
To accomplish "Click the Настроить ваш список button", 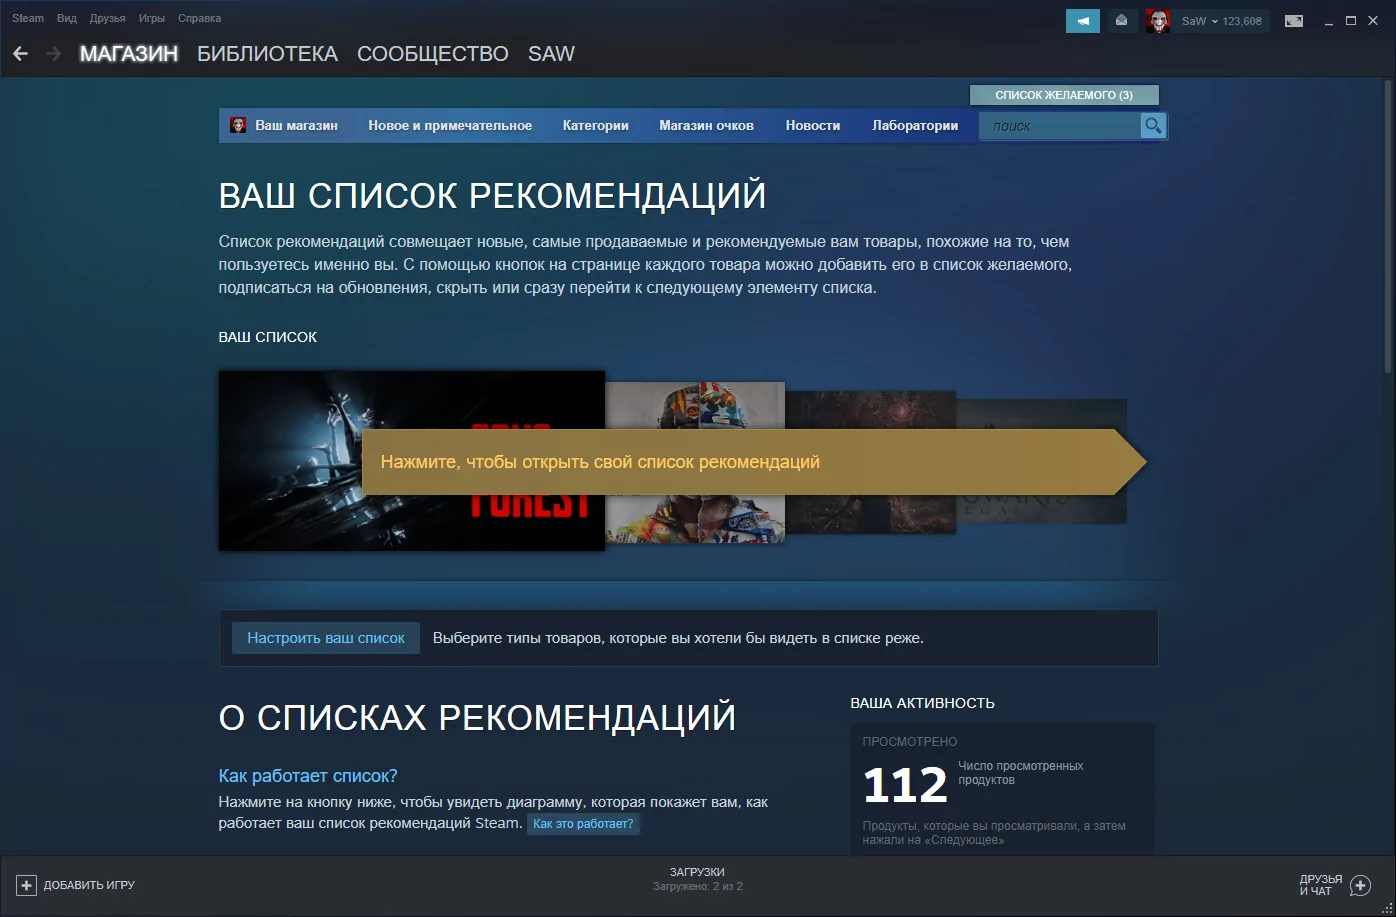I will (326, 638).
